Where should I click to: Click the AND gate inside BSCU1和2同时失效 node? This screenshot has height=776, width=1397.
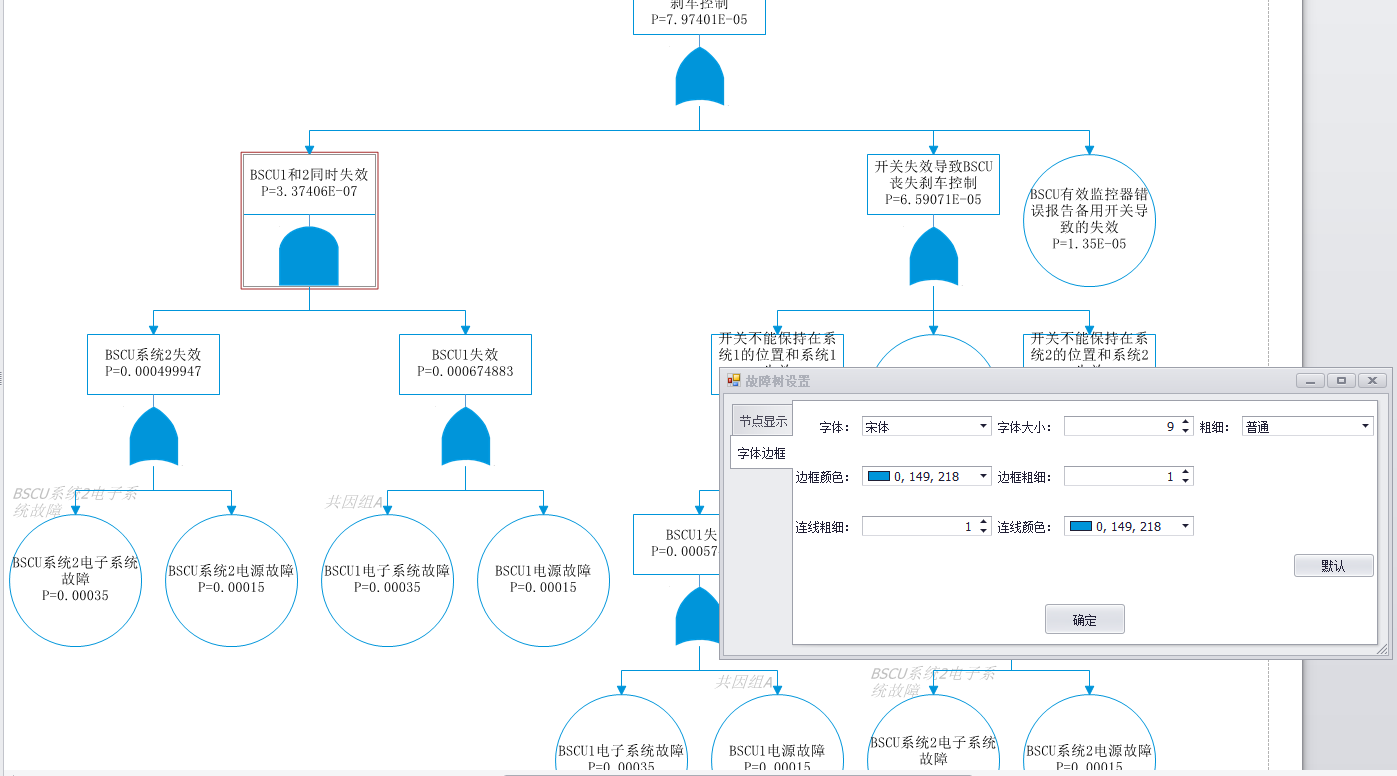309,256
